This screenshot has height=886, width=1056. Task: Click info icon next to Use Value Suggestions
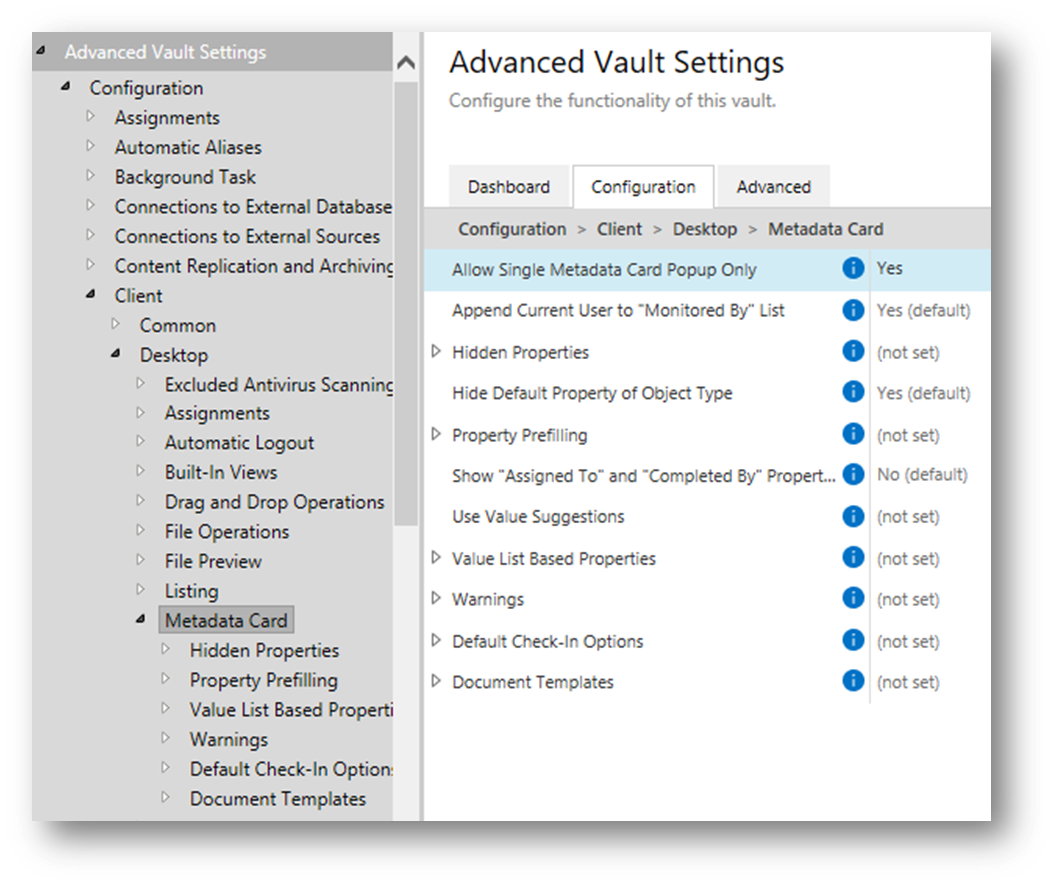tap(853, 516)
